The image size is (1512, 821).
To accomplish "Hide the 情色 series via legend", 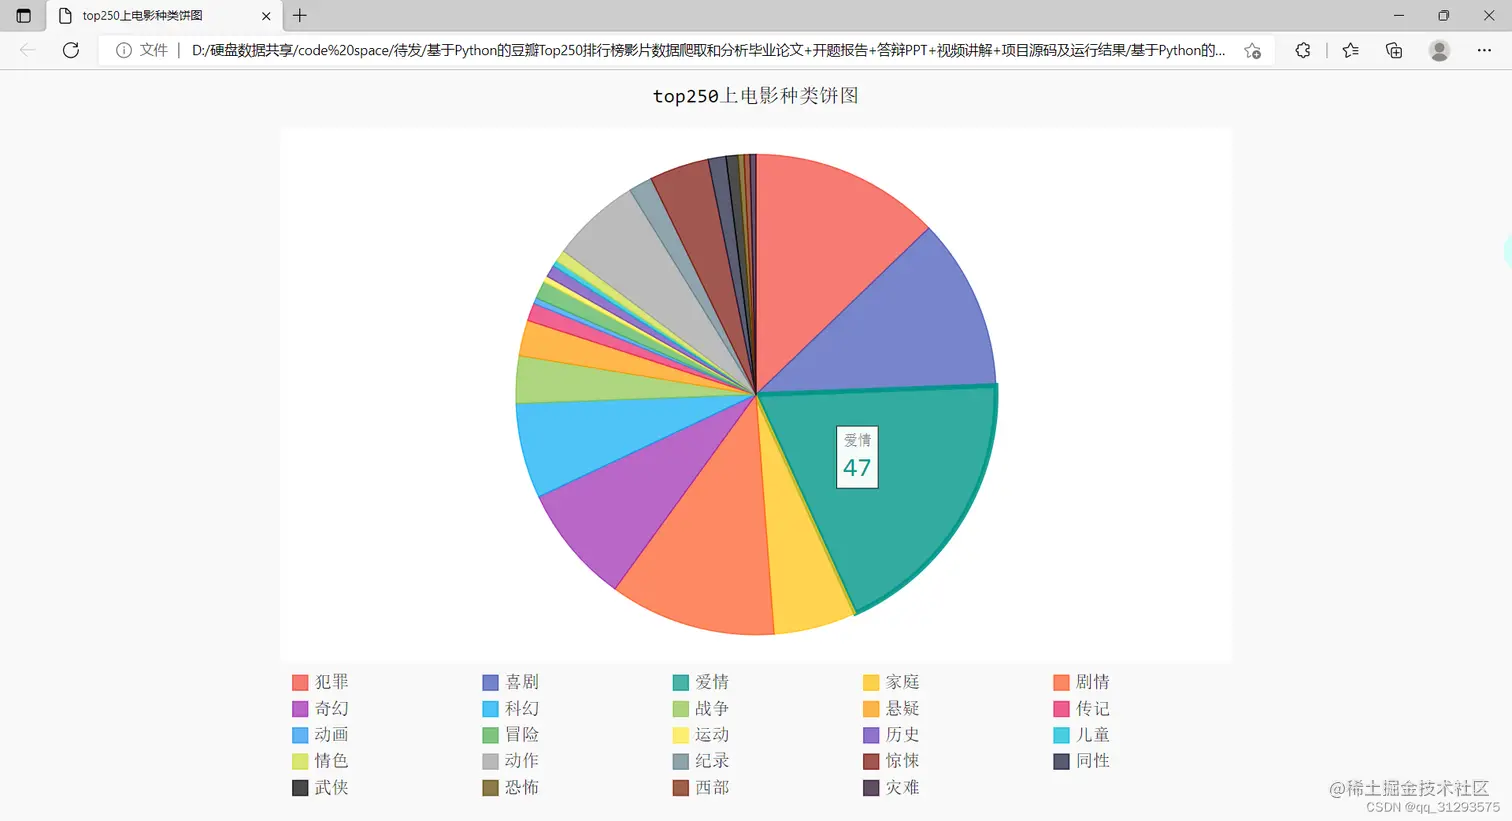I will click(320, 761).
